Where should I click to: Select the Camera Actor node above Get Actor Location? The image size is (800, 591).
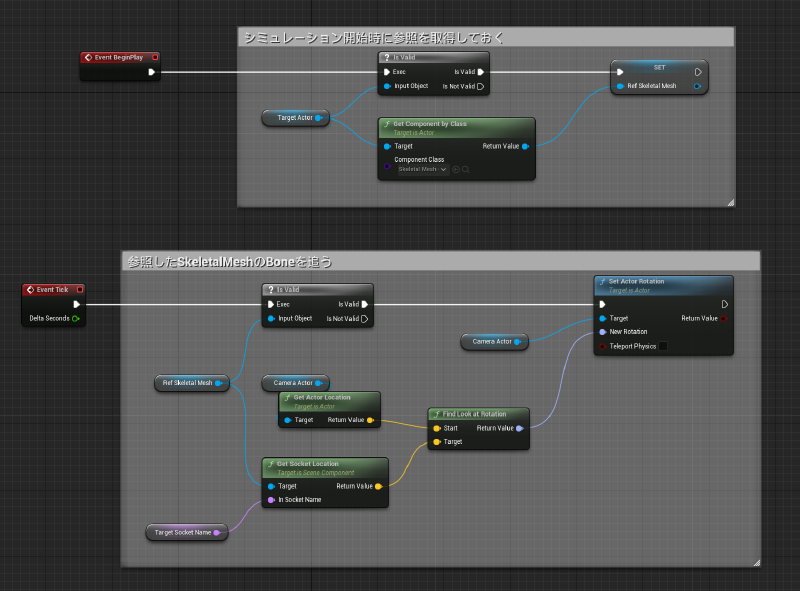pos(295,383)
